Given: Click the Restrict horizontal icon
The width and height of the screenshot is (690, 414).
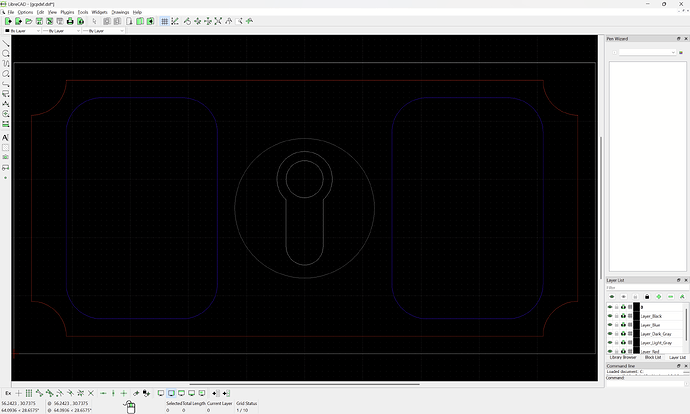Looking at the screenshot, I should [x=103, y=393].
